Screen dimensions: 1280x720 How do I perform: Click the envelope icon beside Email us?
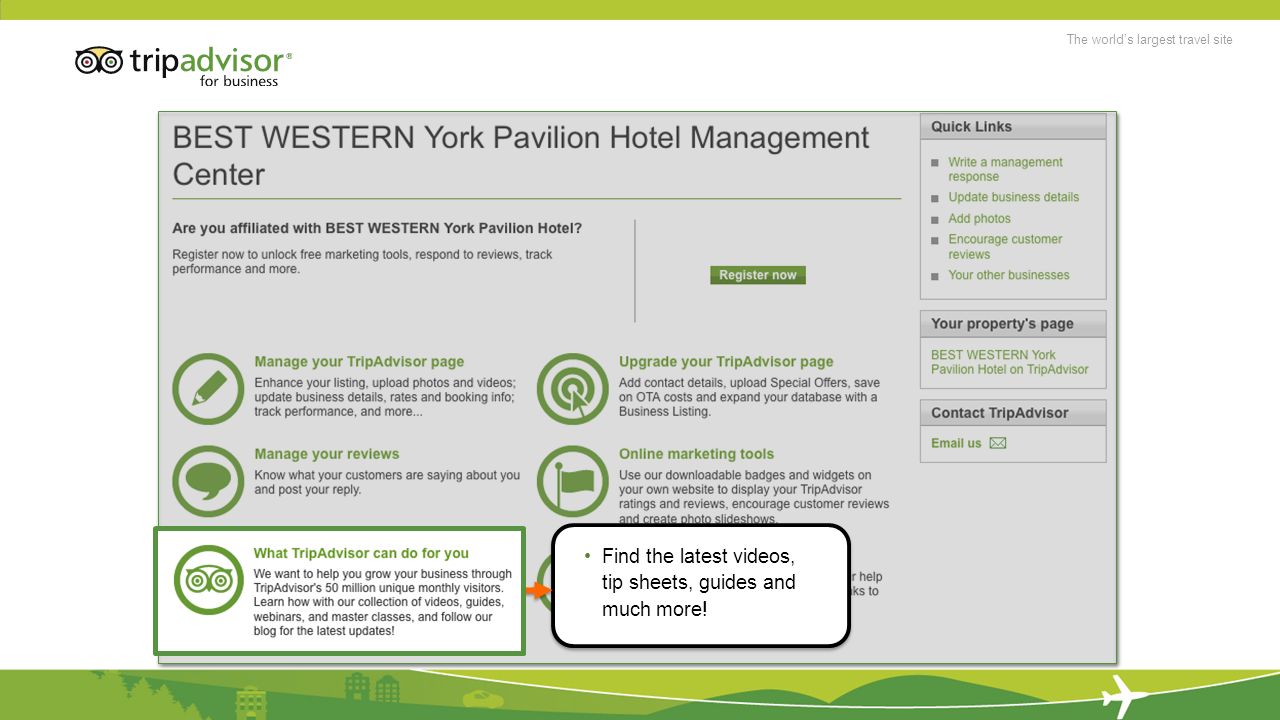pos(998,443)
